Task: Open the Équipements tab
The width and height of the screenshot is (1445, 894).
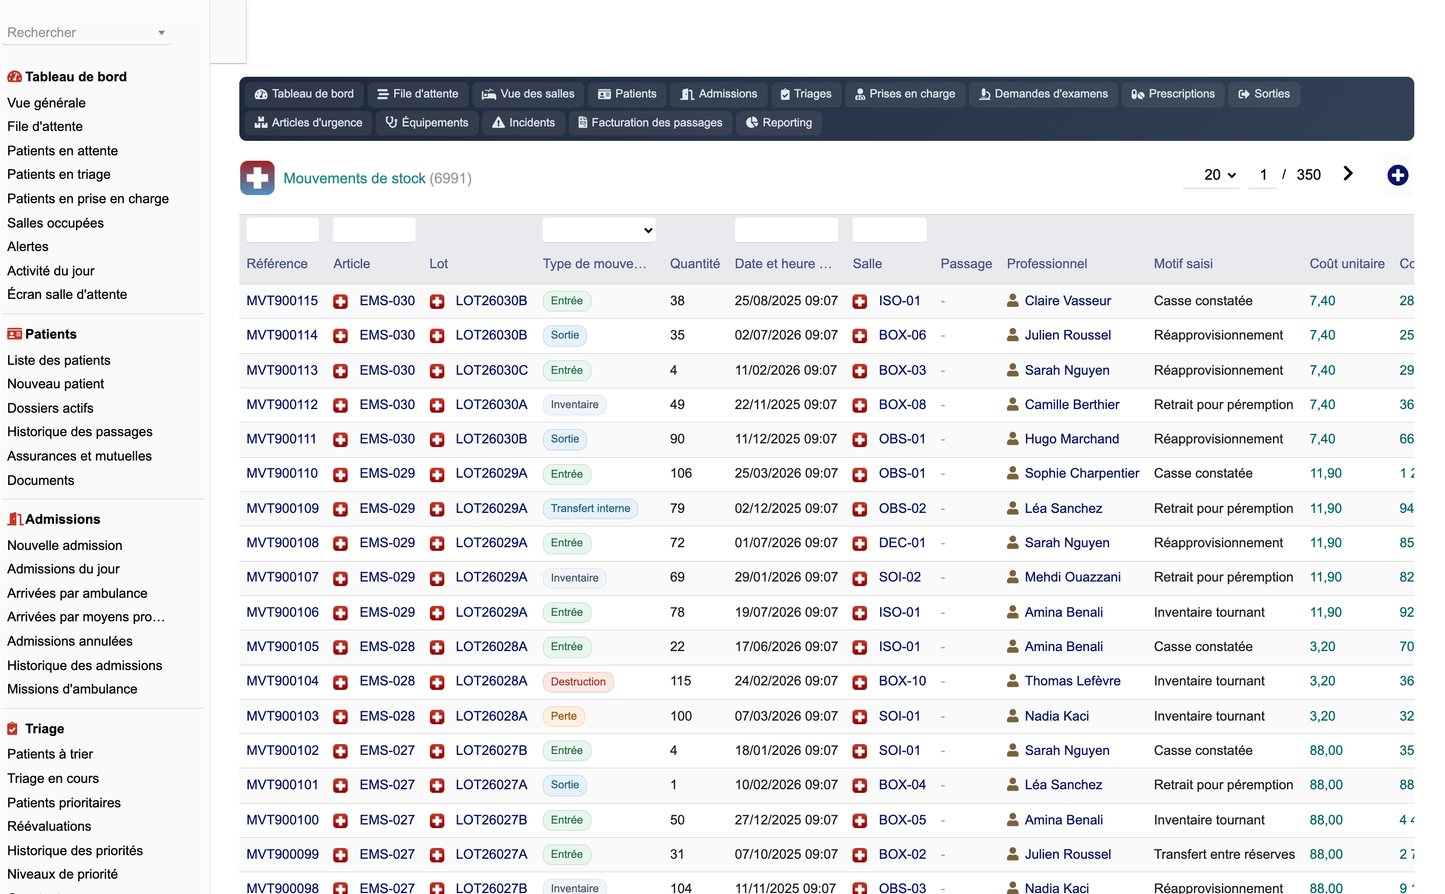Action: tap(427, 123)
